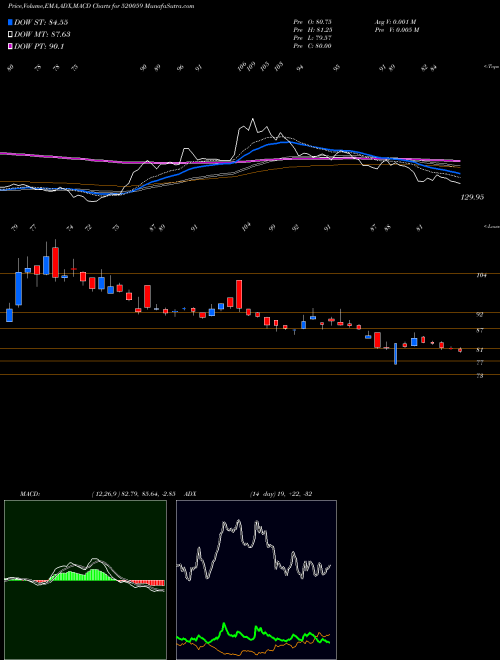Viewport: 500px width, 660px height.
Task: Click the 81 price level label
Action: pos(480,350)
